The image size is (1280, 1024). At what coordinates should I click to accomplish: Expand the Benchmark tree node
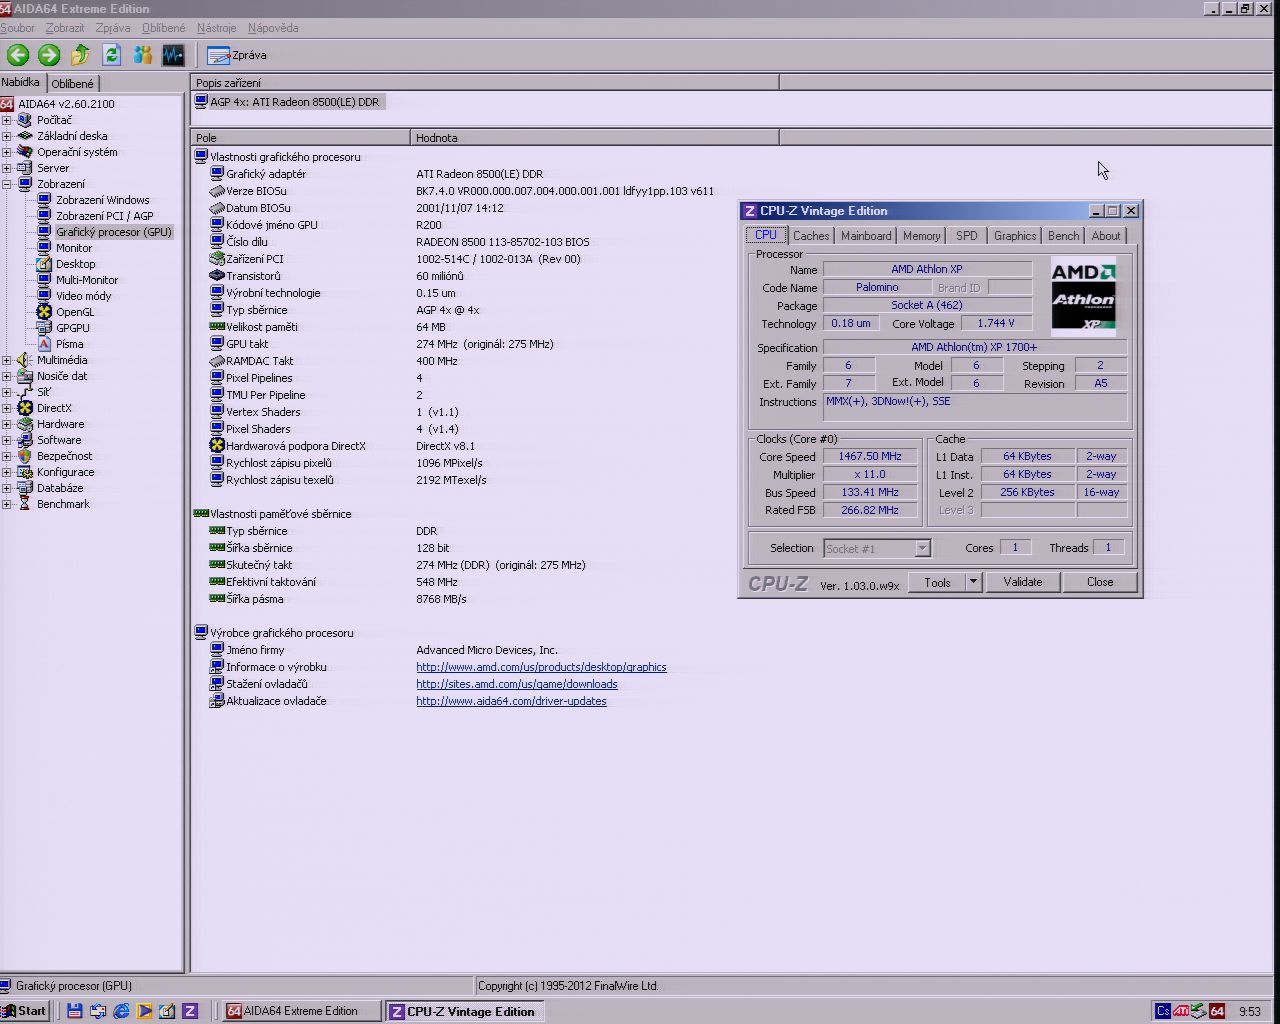7,504
